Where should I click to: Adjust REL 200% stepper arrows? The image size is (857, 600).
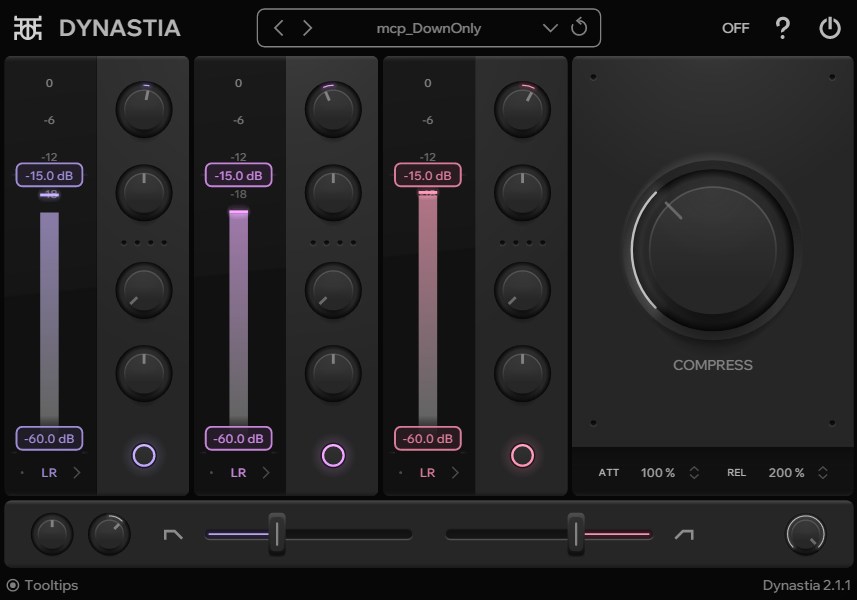(823, 473)
